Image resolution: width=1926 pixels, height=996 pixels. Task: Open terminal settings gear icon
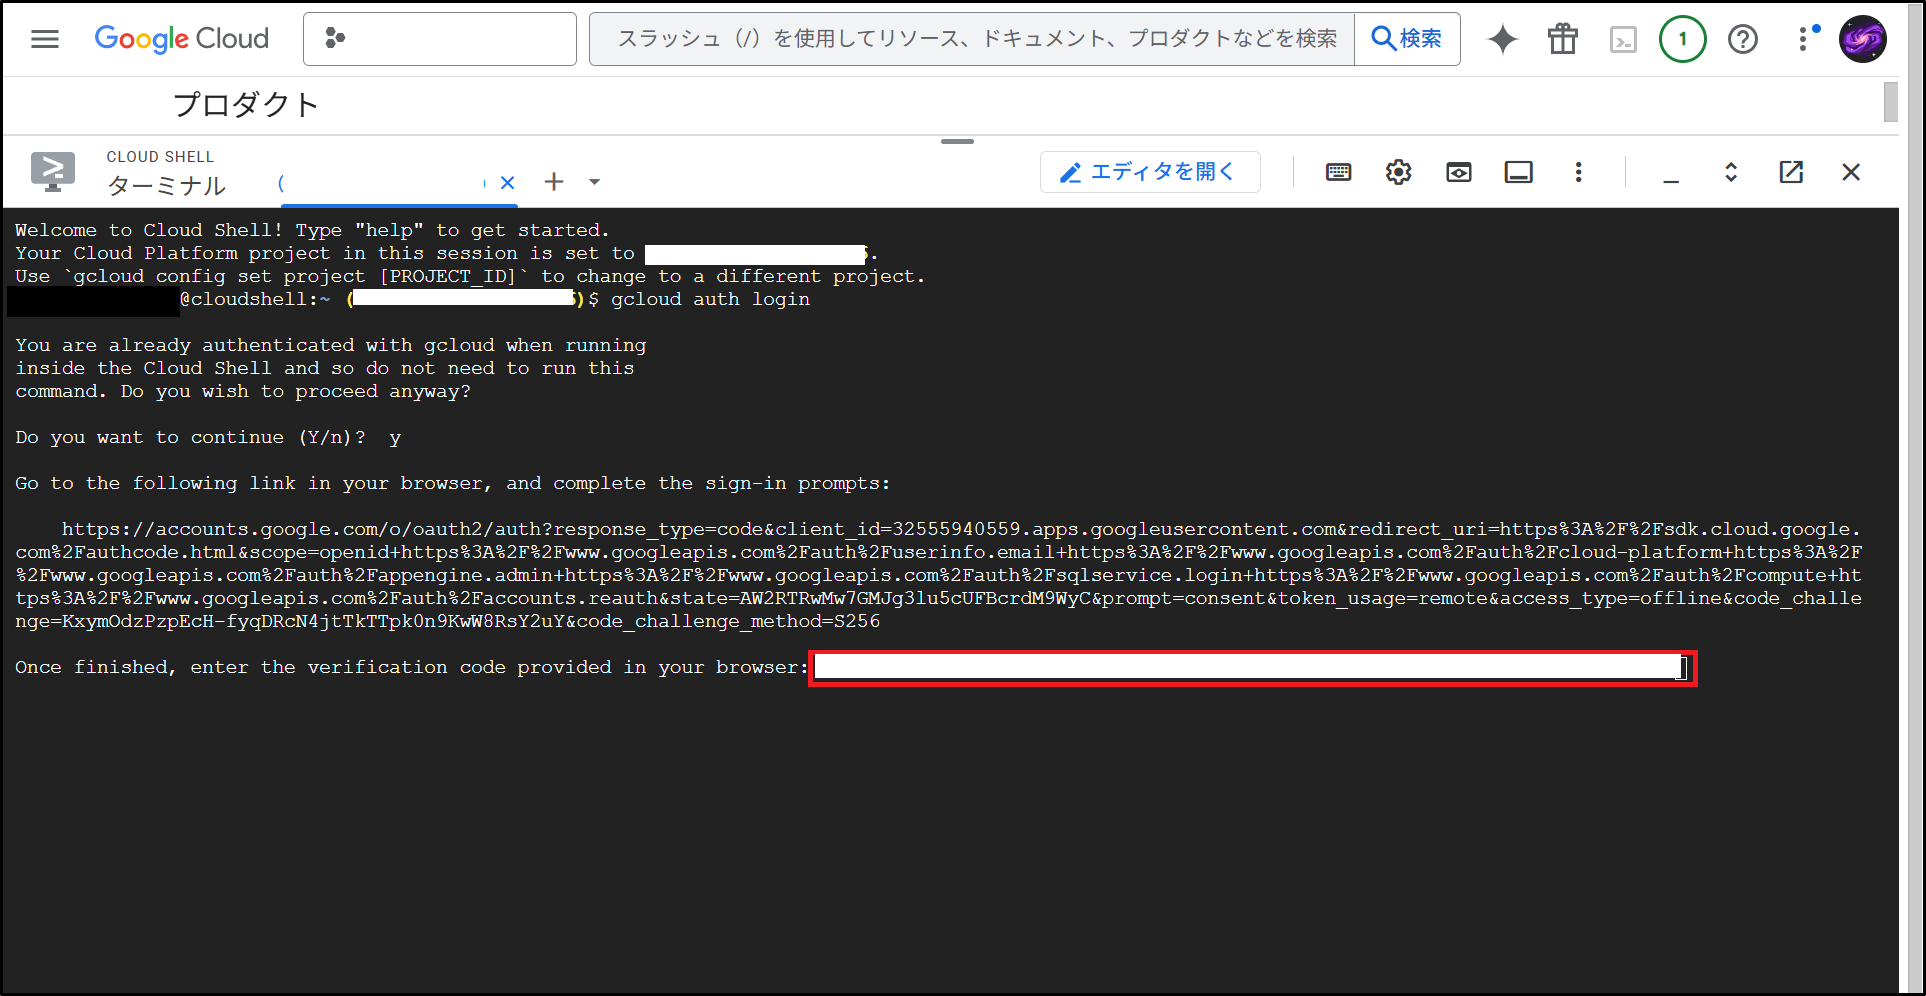tap(1398, 171)
